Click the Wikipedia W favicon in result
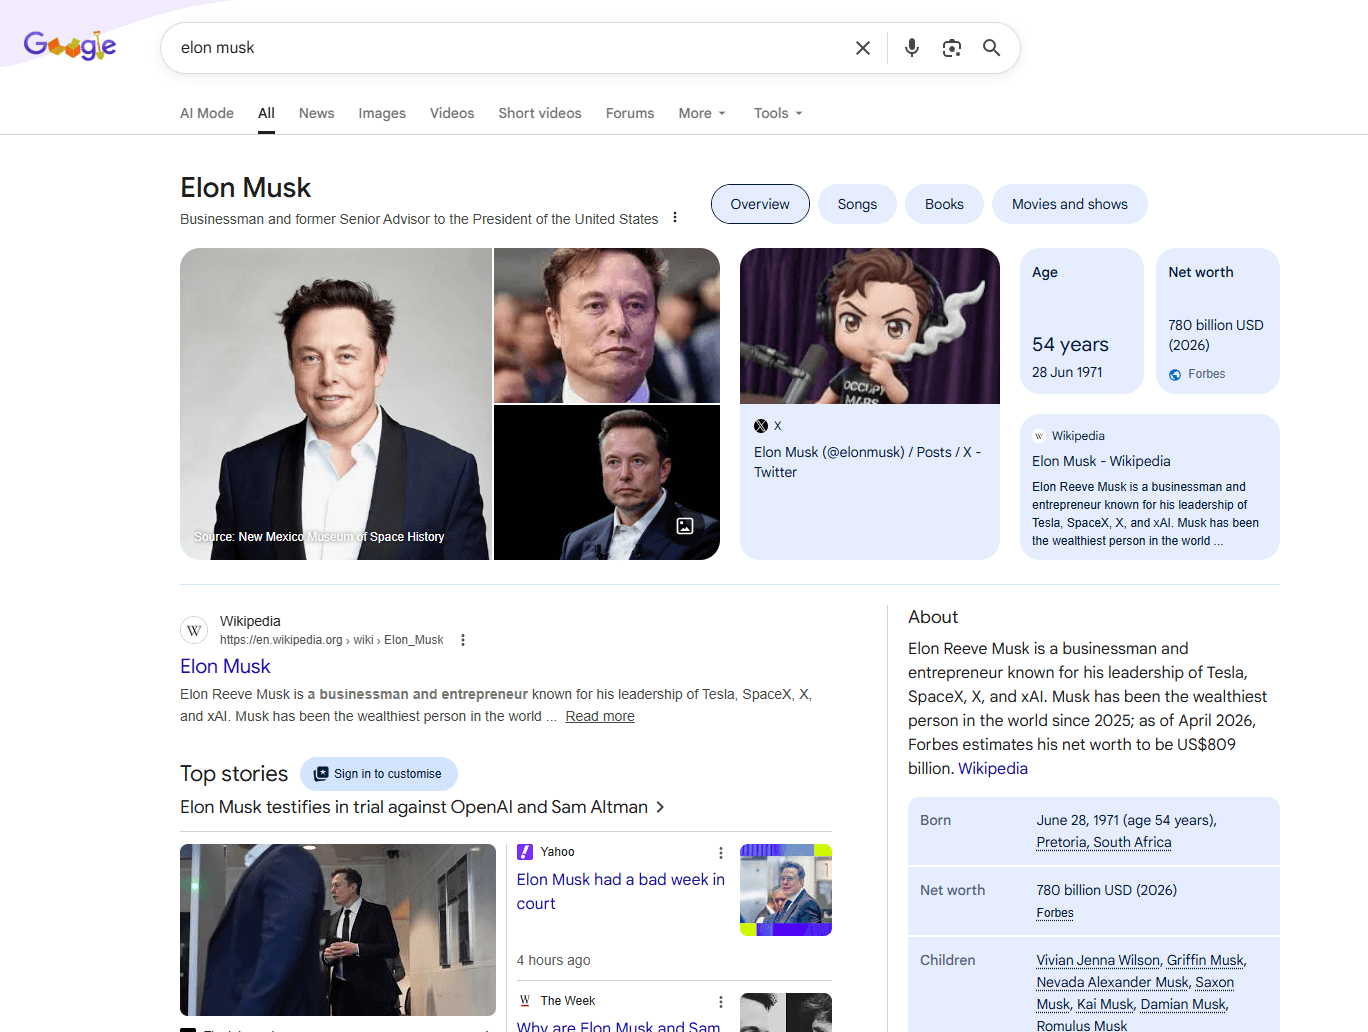Viewport: 1368px width, 1032px height. click(194, 630)
